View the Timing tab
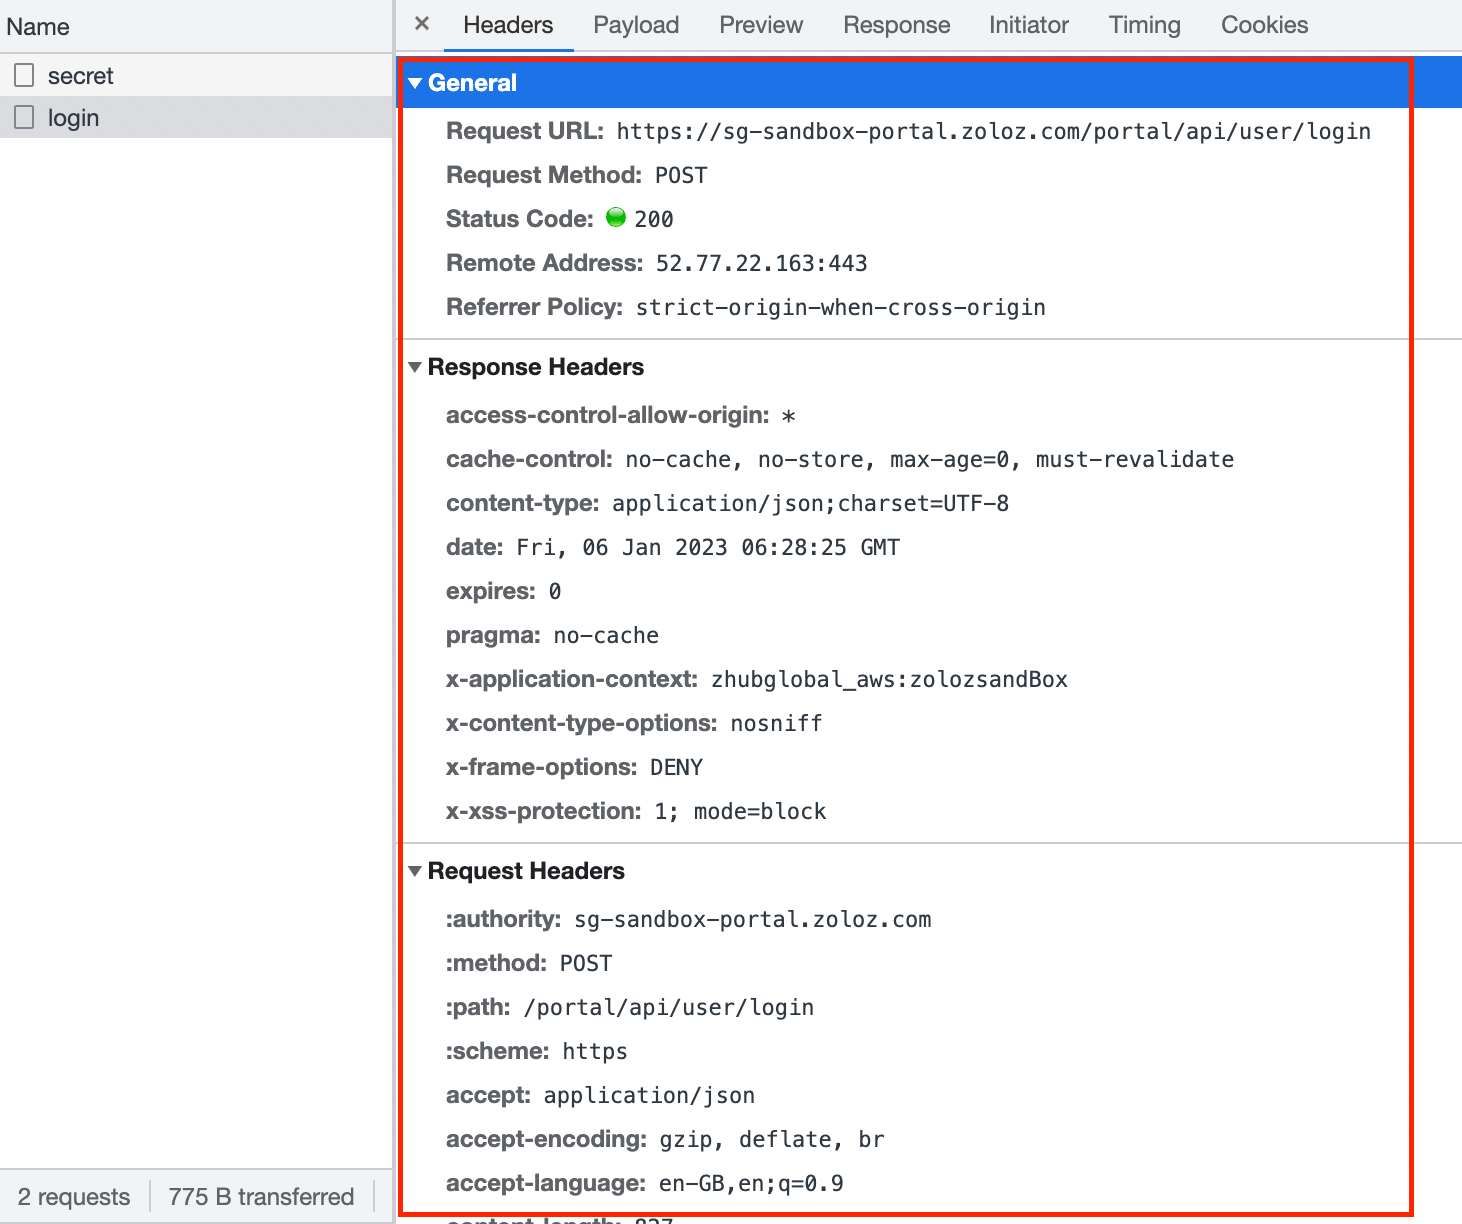Viewport: 1462px width, 1224px height. pos(1144,25)
